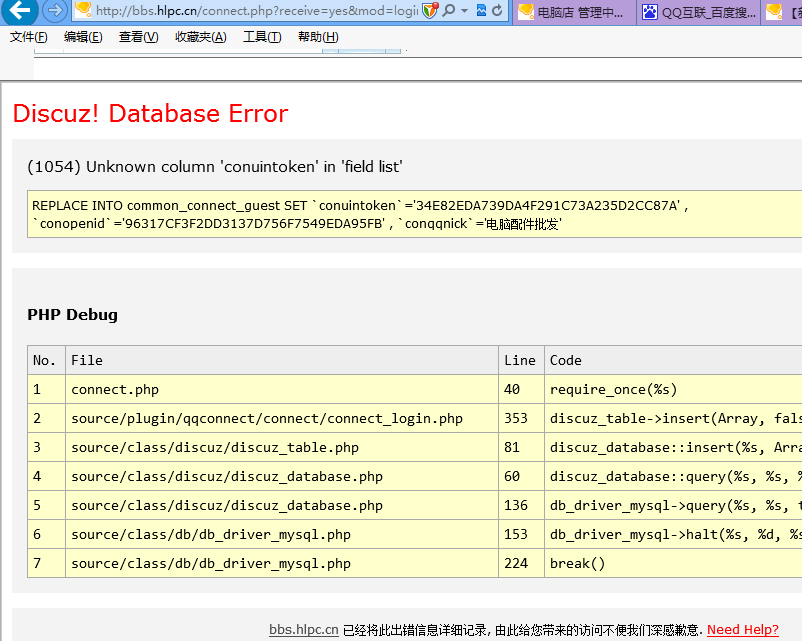Click the break() code cell

tap(673, 563)
